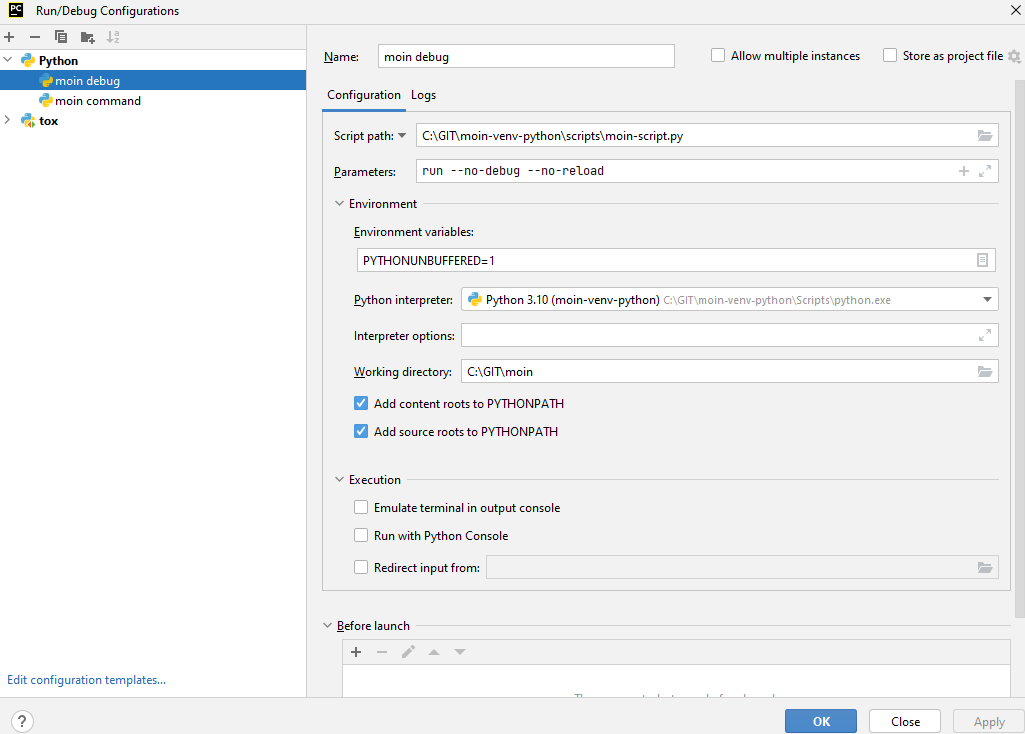This screenshot has width=1025, height=734.
Task: Collapse the Execution section
Action: 339,479
